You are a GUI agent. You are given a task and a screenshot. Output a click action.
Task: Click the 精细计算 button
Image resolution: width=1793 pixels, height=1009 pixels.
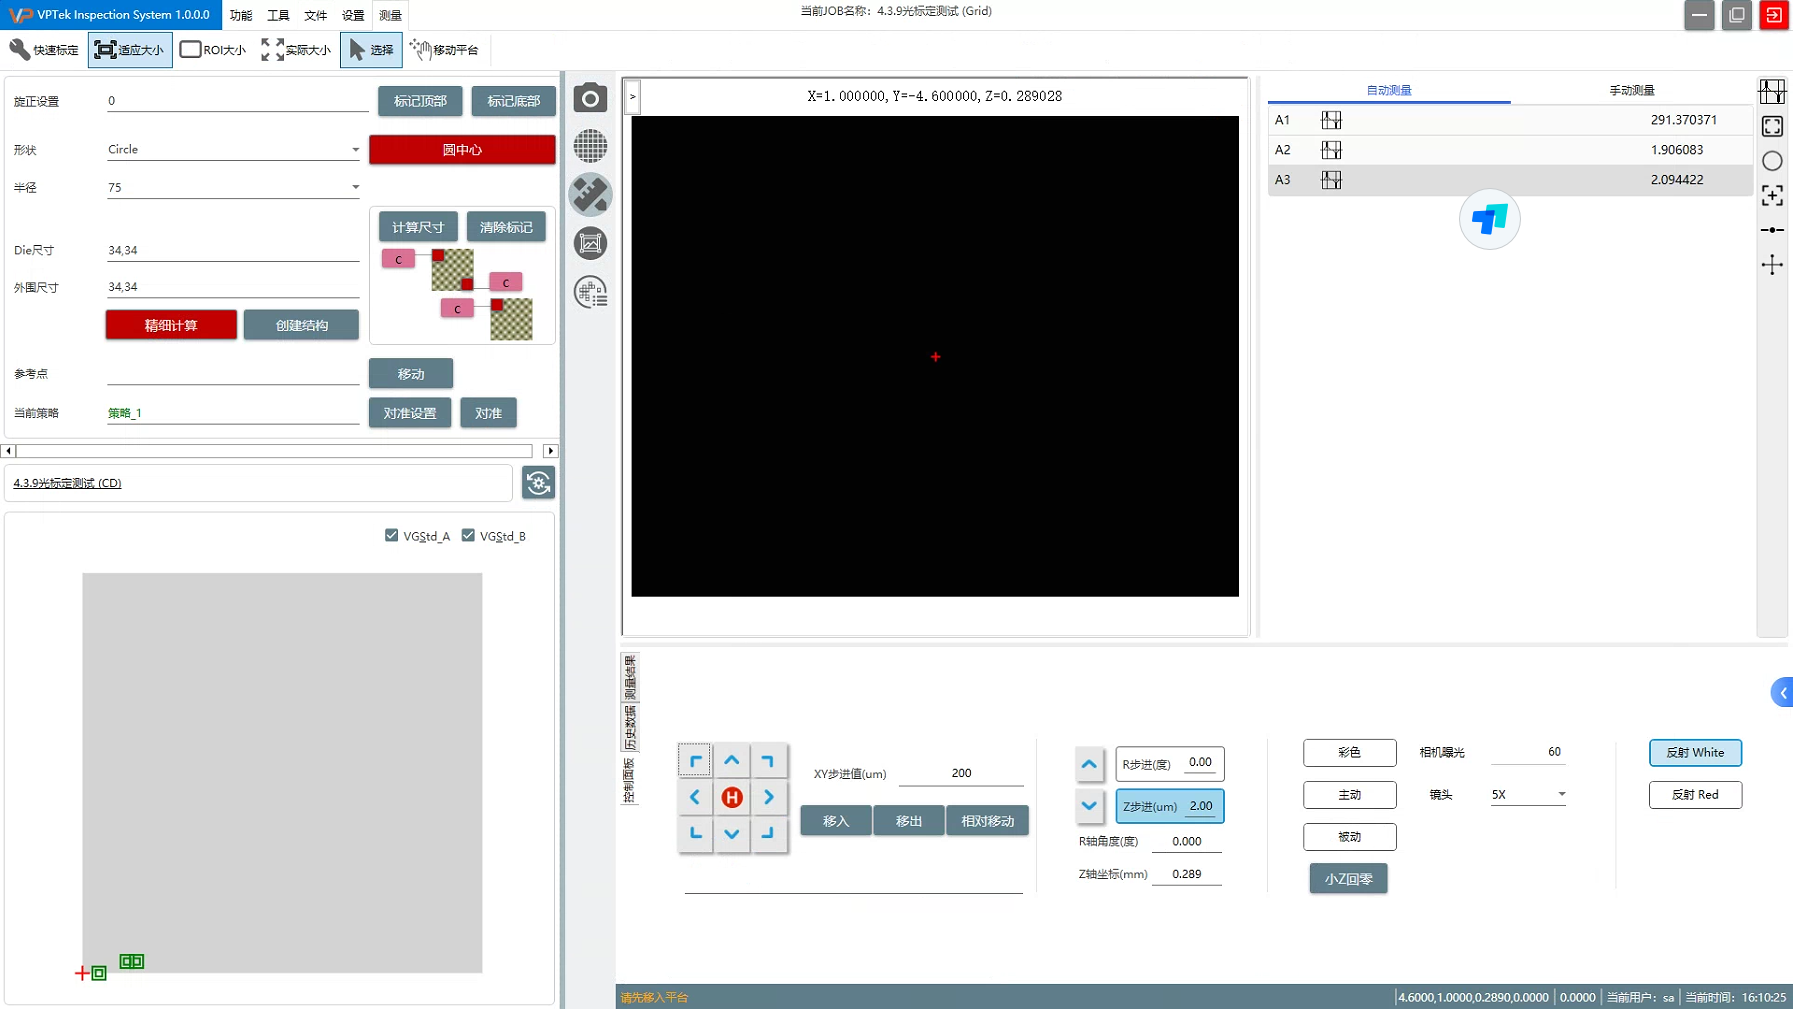(171, 325)
